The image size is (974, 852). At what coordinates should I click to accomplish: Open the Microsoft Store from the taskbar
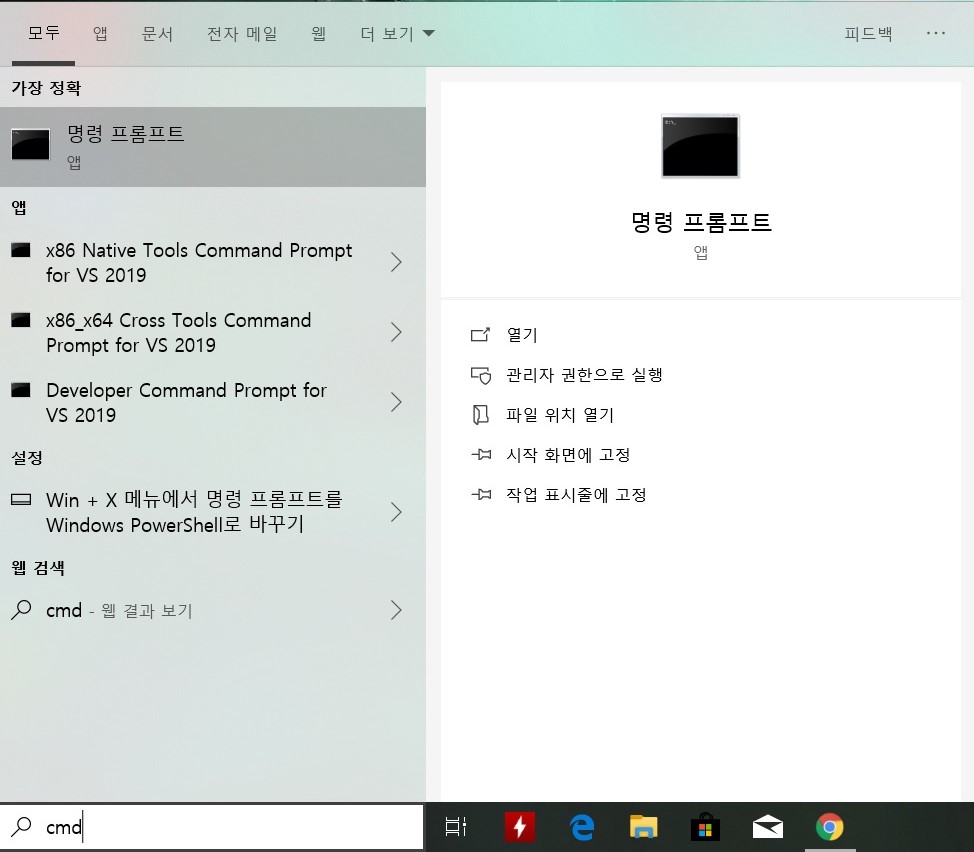(x=705, y=827)
